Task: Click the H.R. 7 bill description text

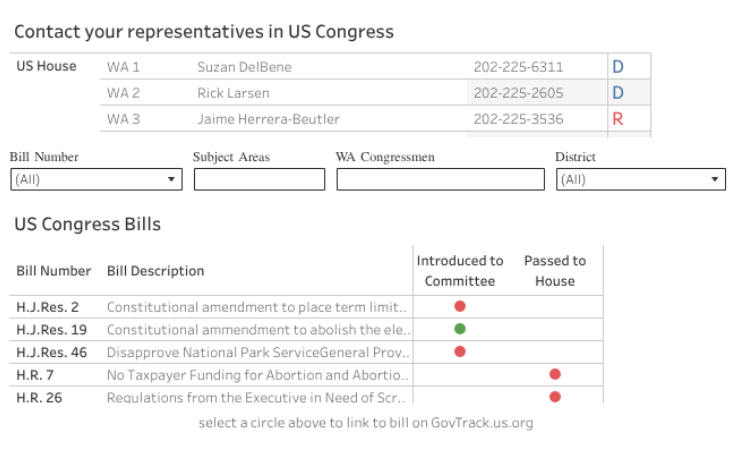Action: tap(258, 374)
